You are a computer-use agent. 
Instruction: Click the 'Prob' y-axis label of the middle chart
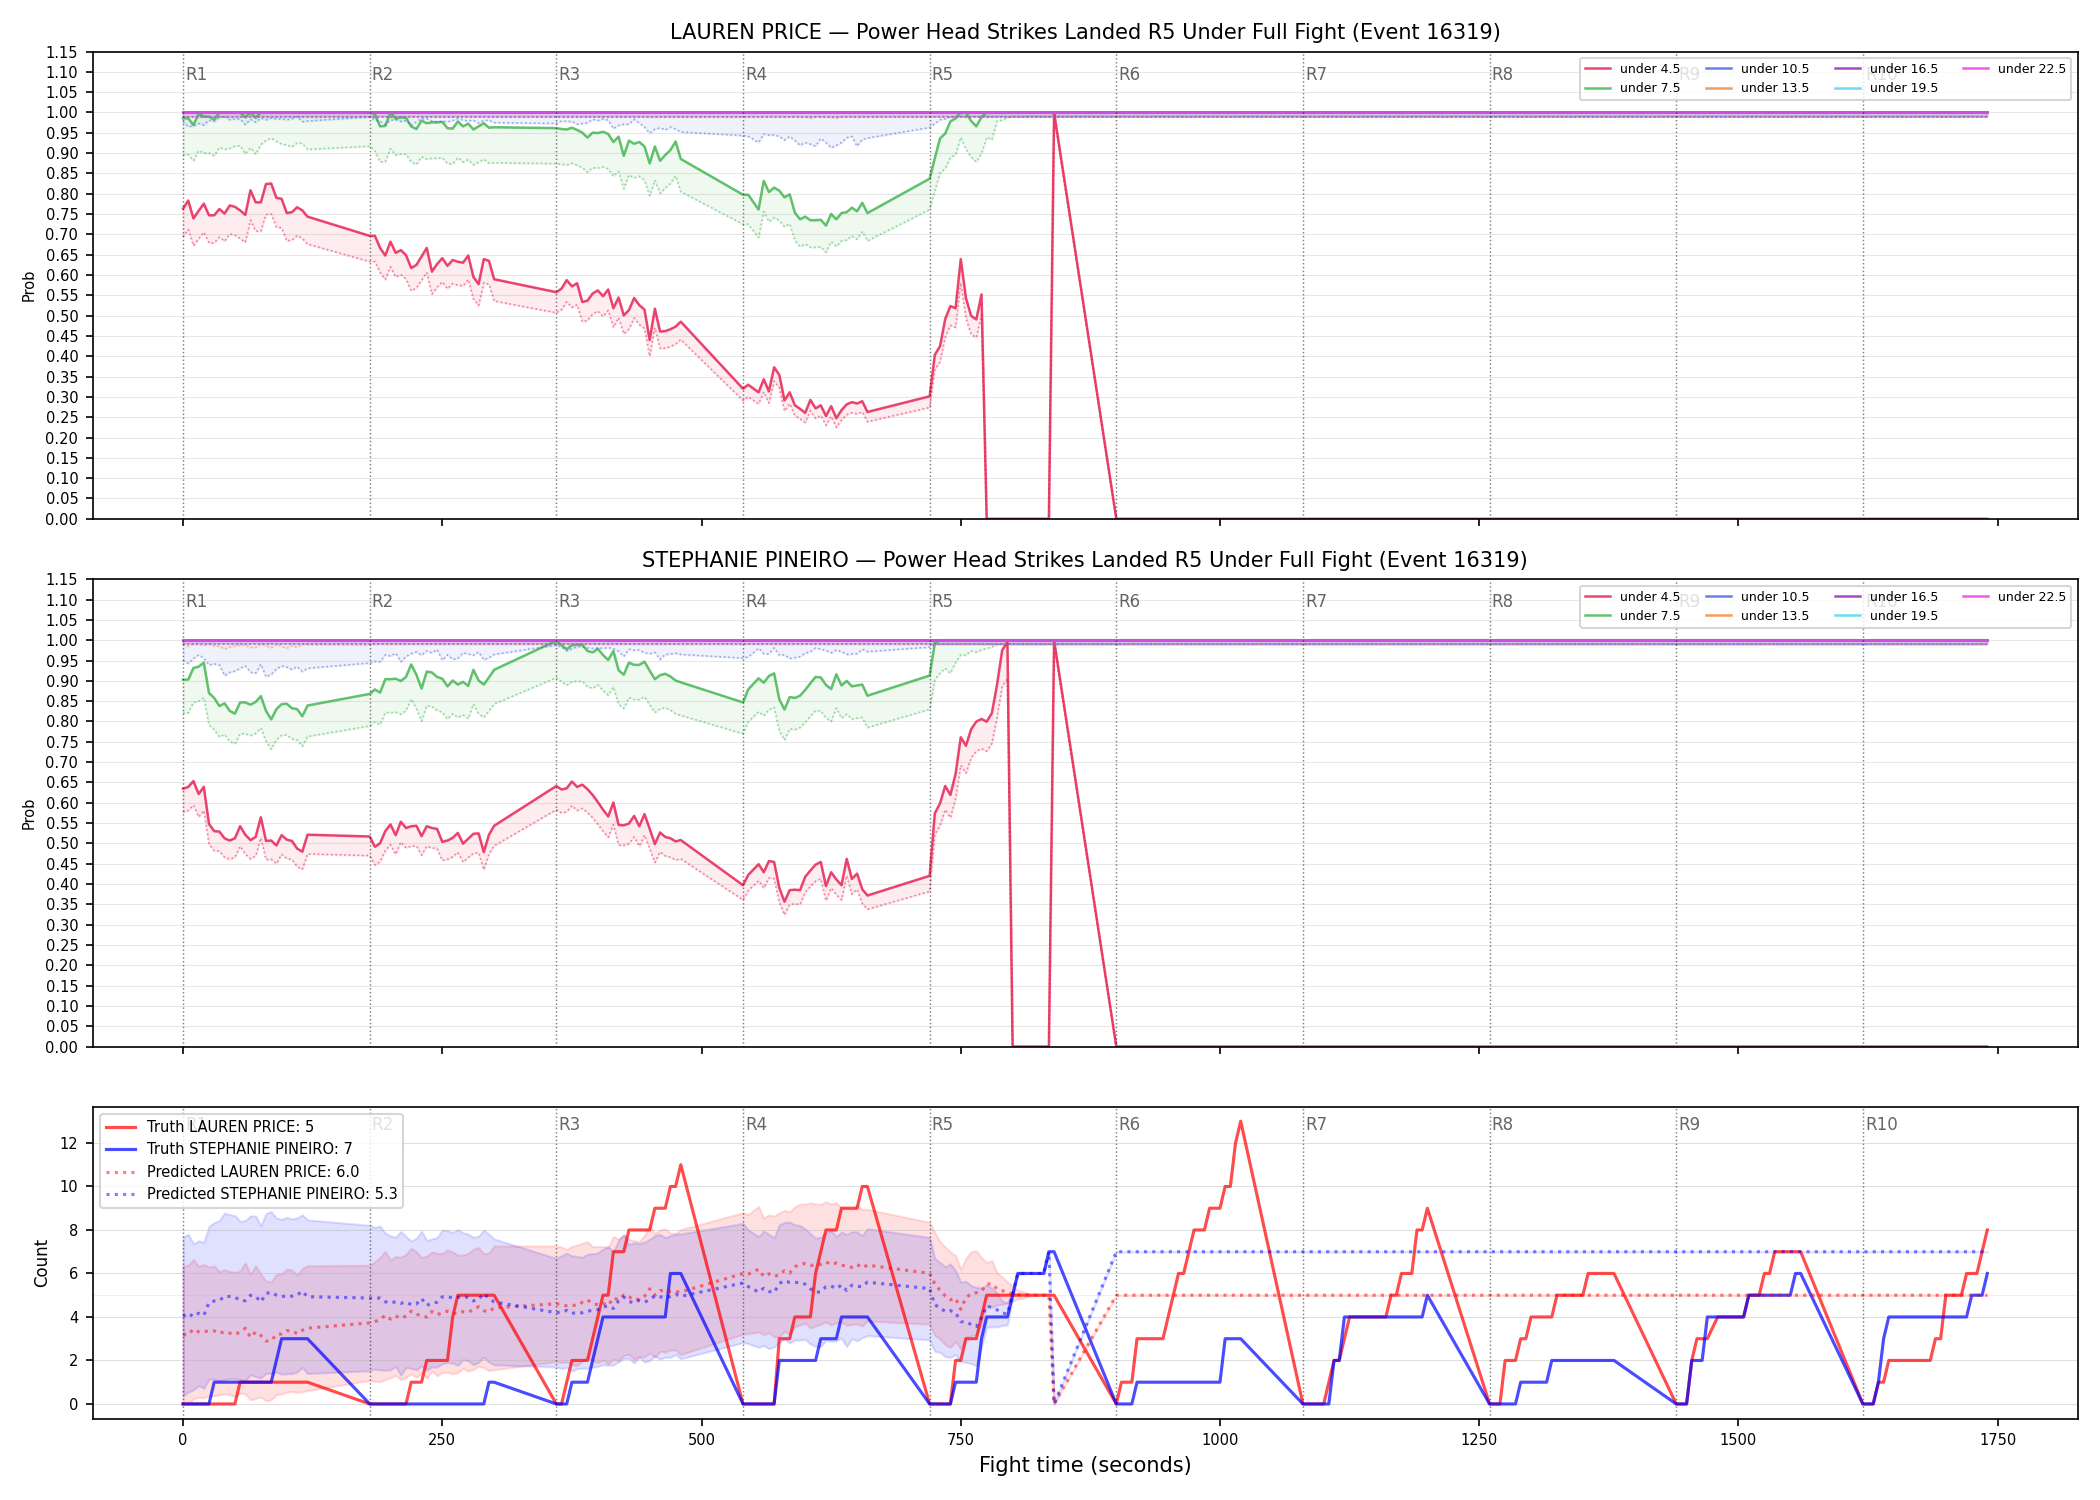pos(29,814)
